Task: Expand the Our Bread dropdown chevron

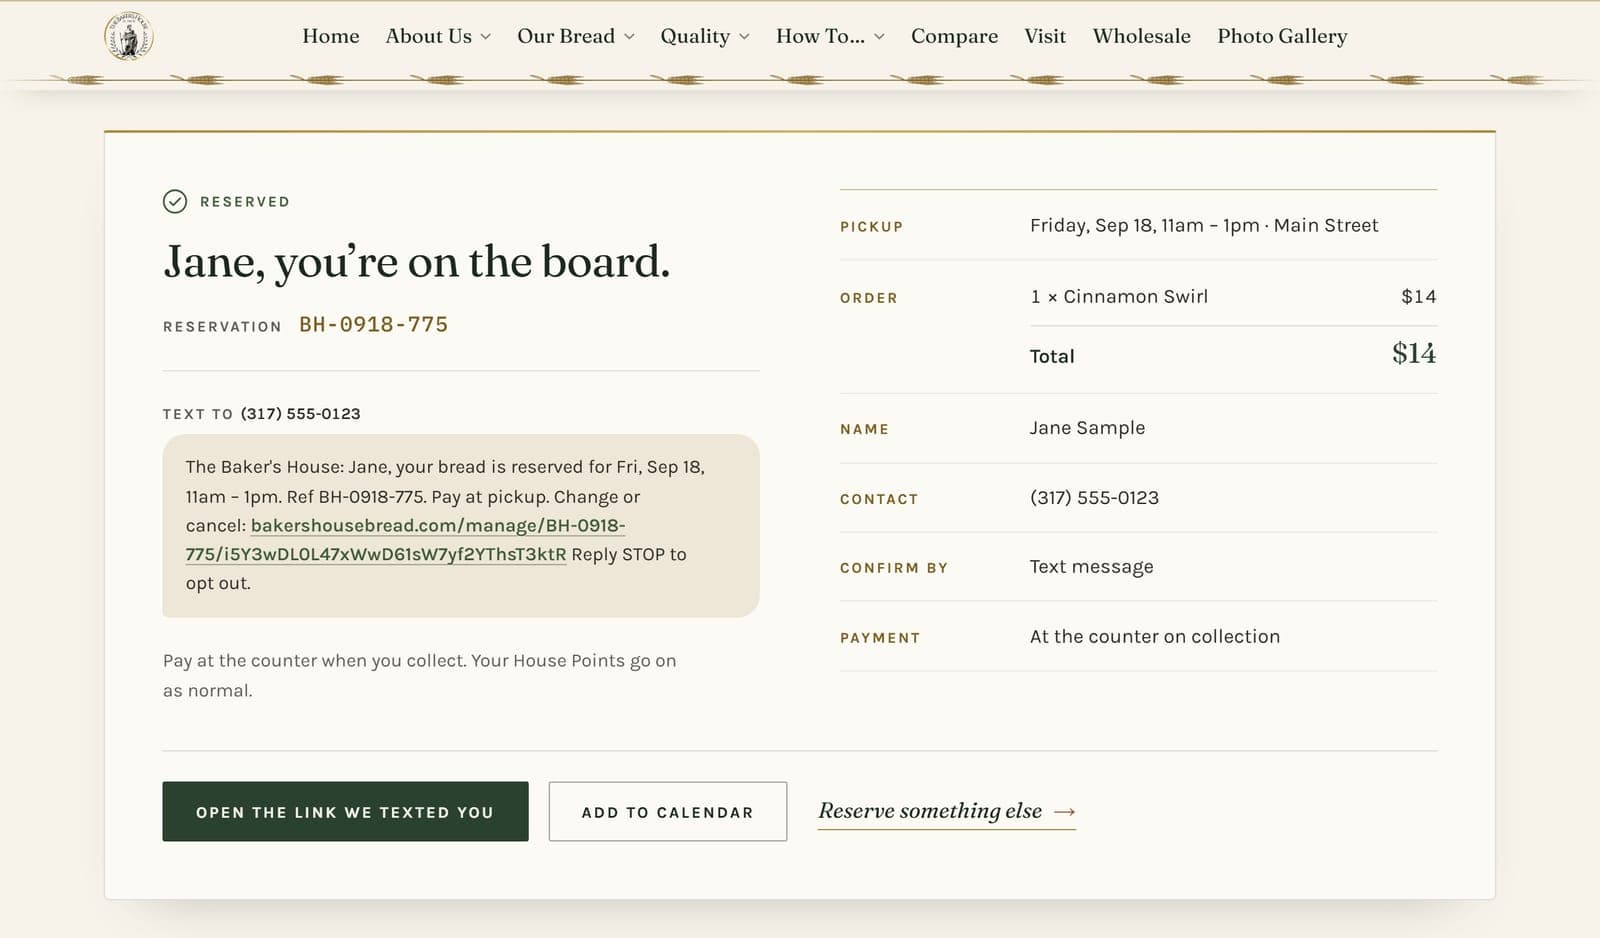Action: [629, 37]
